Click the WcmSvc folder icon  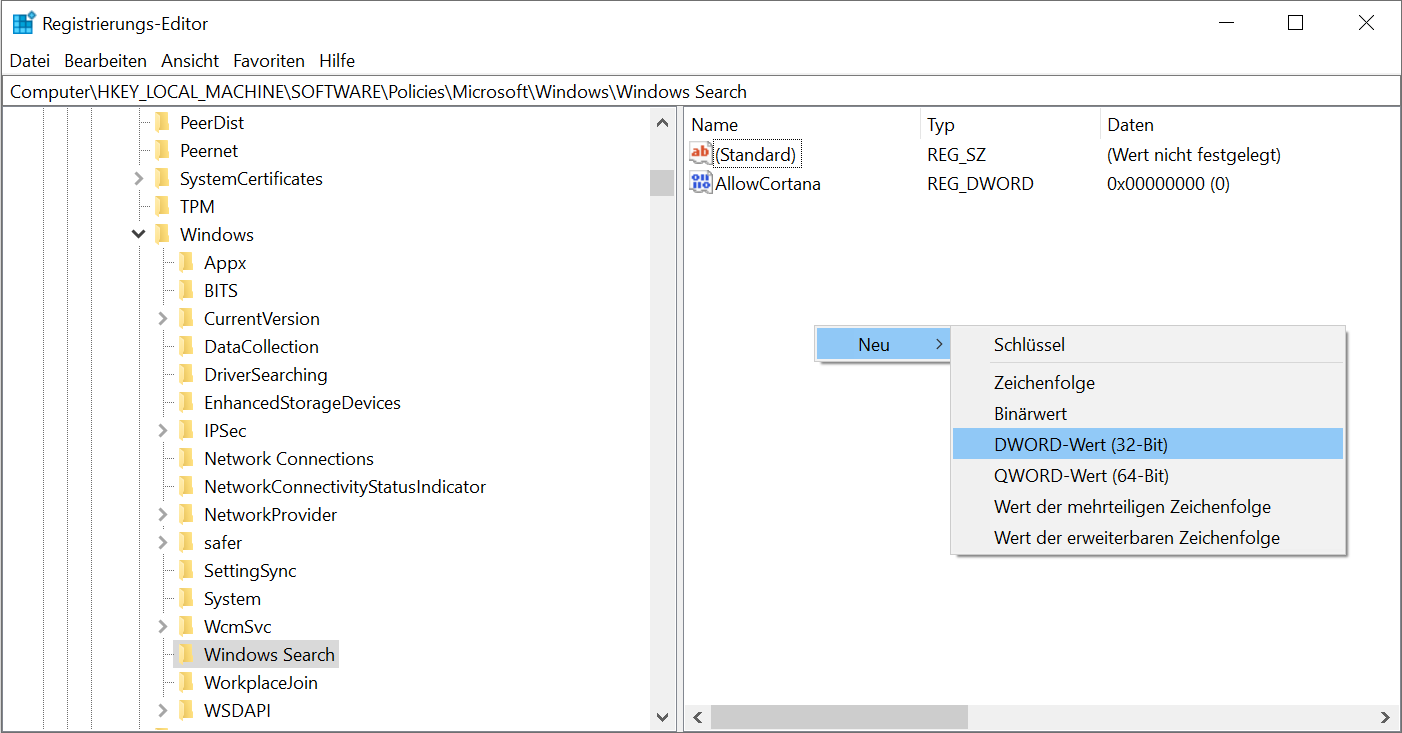(x=187, y=627)
